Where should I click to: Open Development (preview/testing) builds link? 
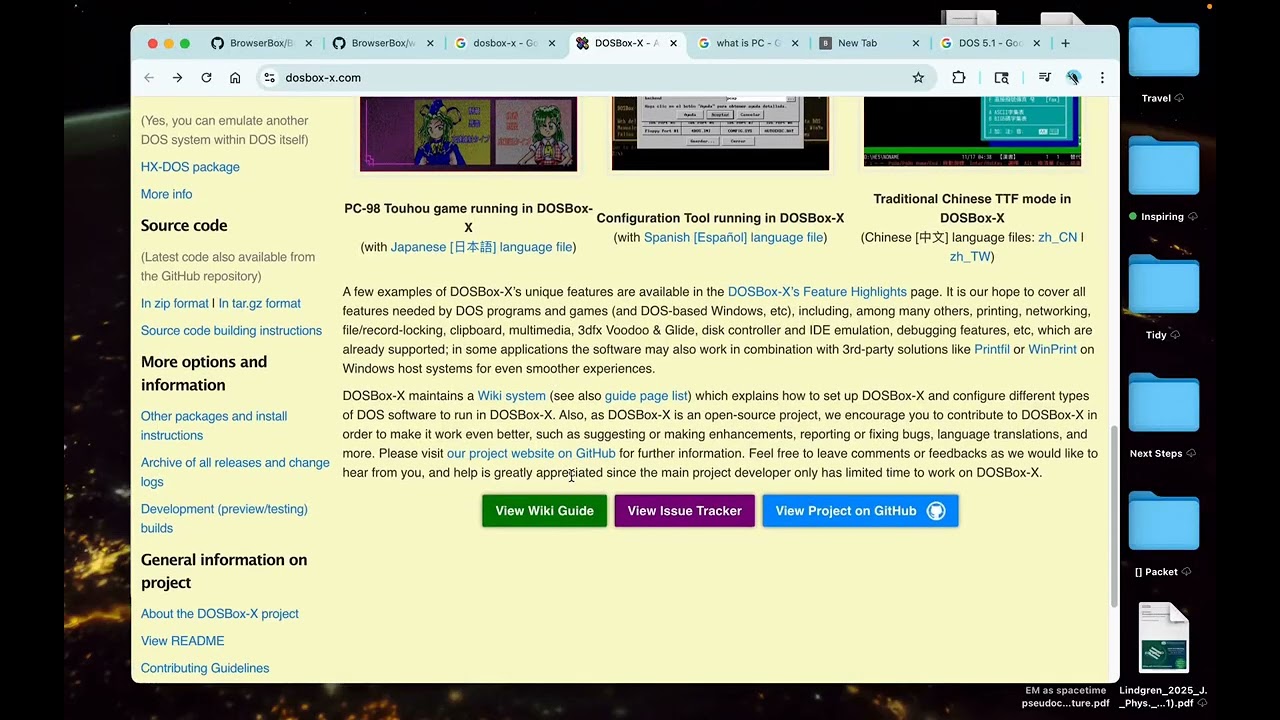[224, 518]
